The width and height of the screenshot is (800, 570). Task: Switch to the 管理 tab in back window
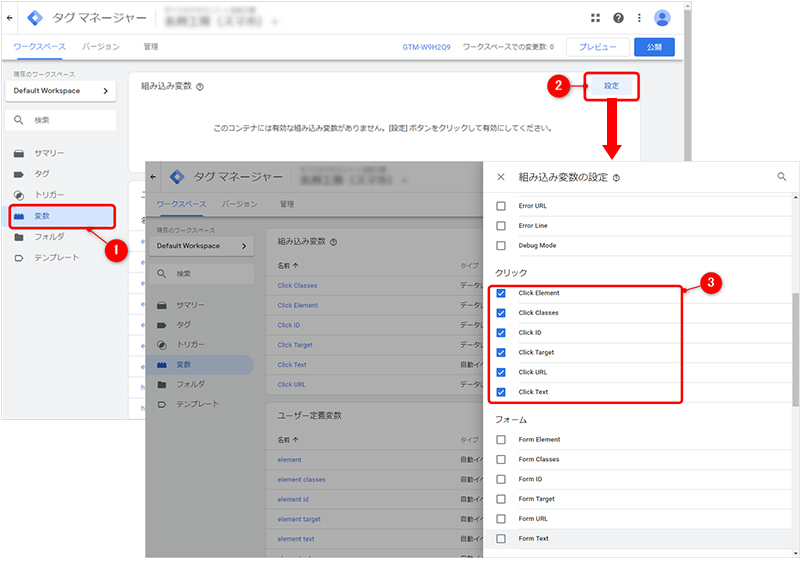click(x=151, y=46)
